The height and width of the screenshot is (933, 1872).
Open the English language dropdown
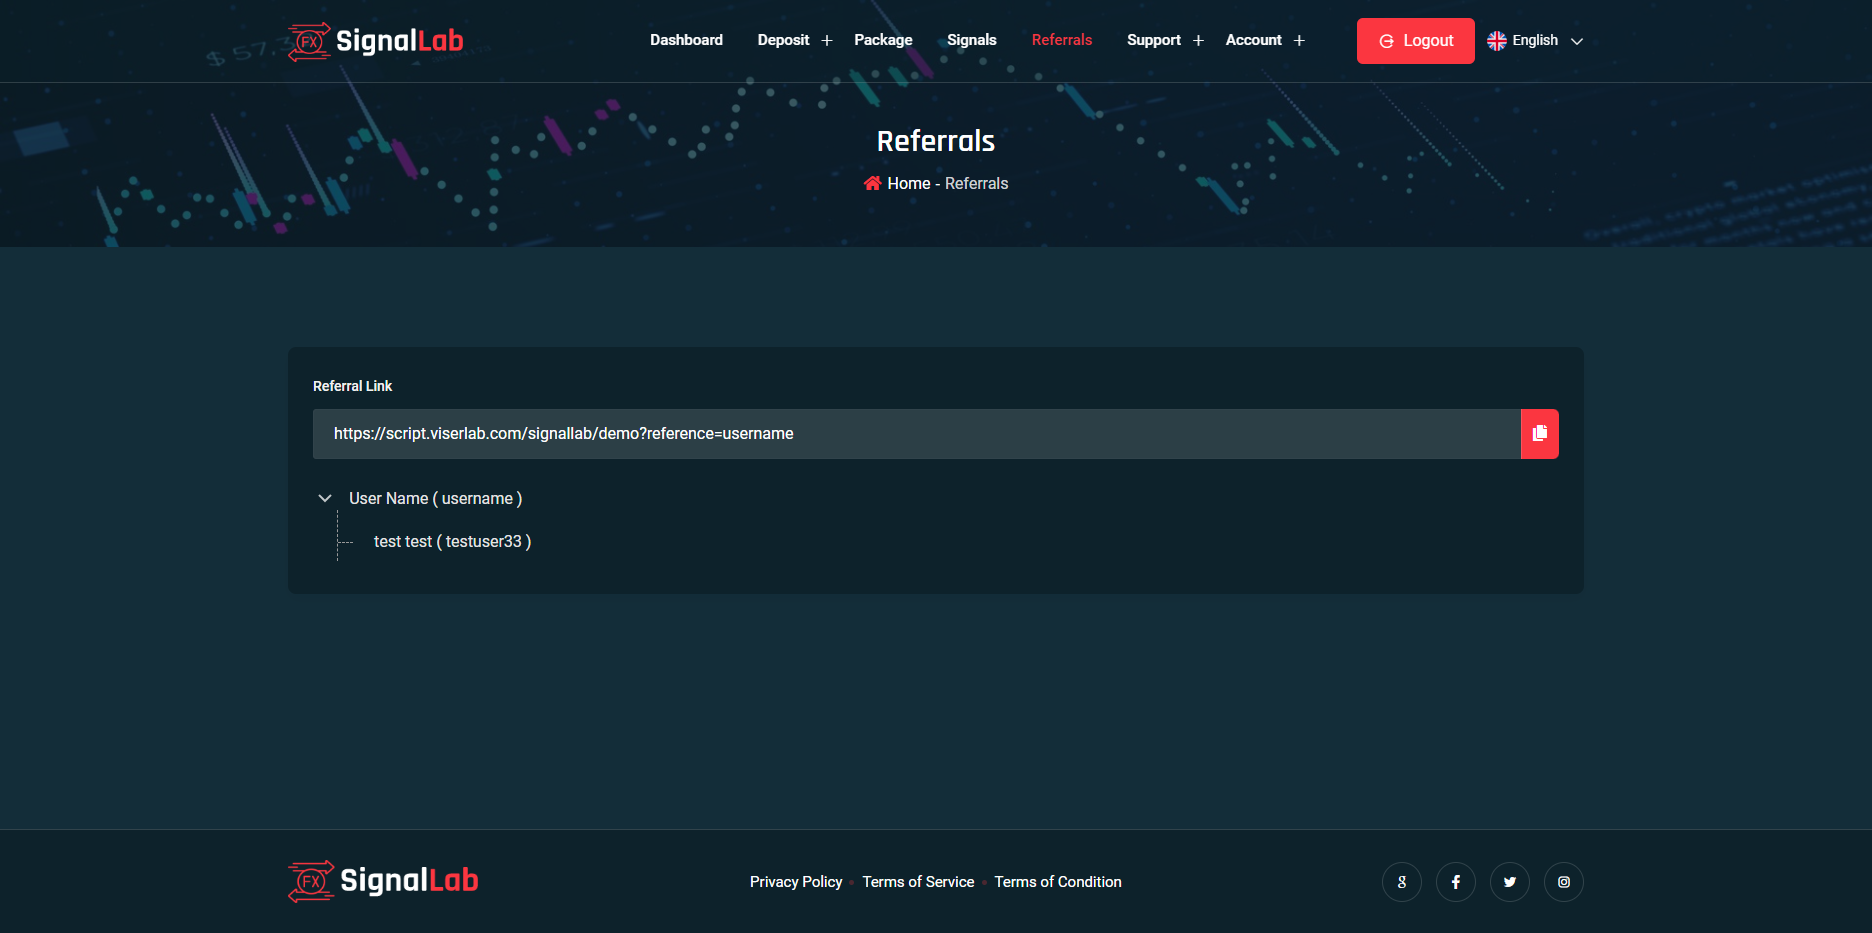coord(1534,40)
